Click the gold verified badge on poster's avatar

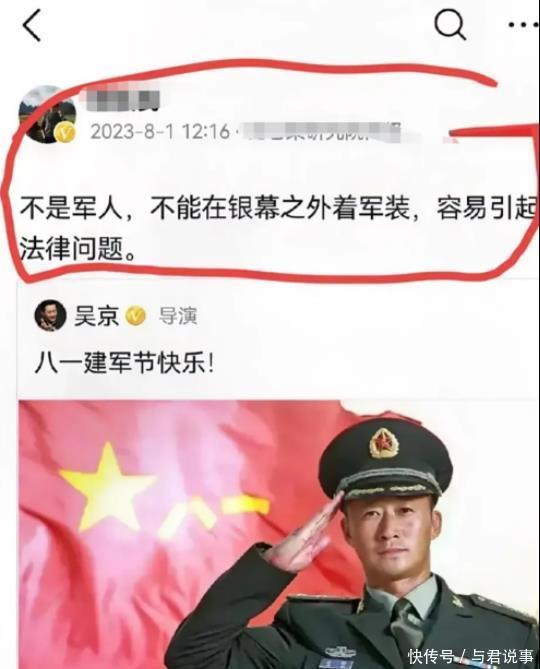click(x=65, y=133)
